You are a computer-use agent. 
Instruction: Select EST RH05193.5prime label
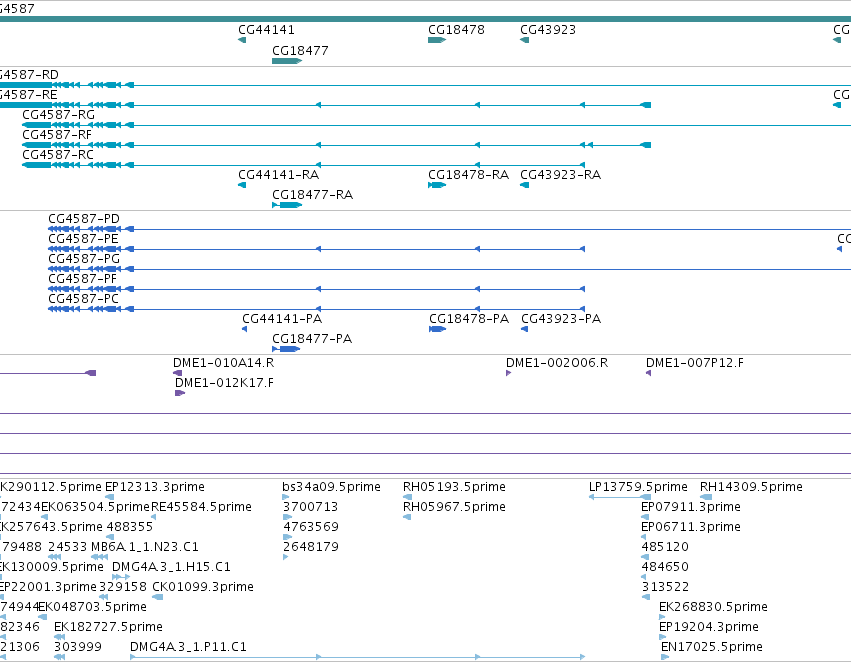pyautogui.click(x=454, y=487)
